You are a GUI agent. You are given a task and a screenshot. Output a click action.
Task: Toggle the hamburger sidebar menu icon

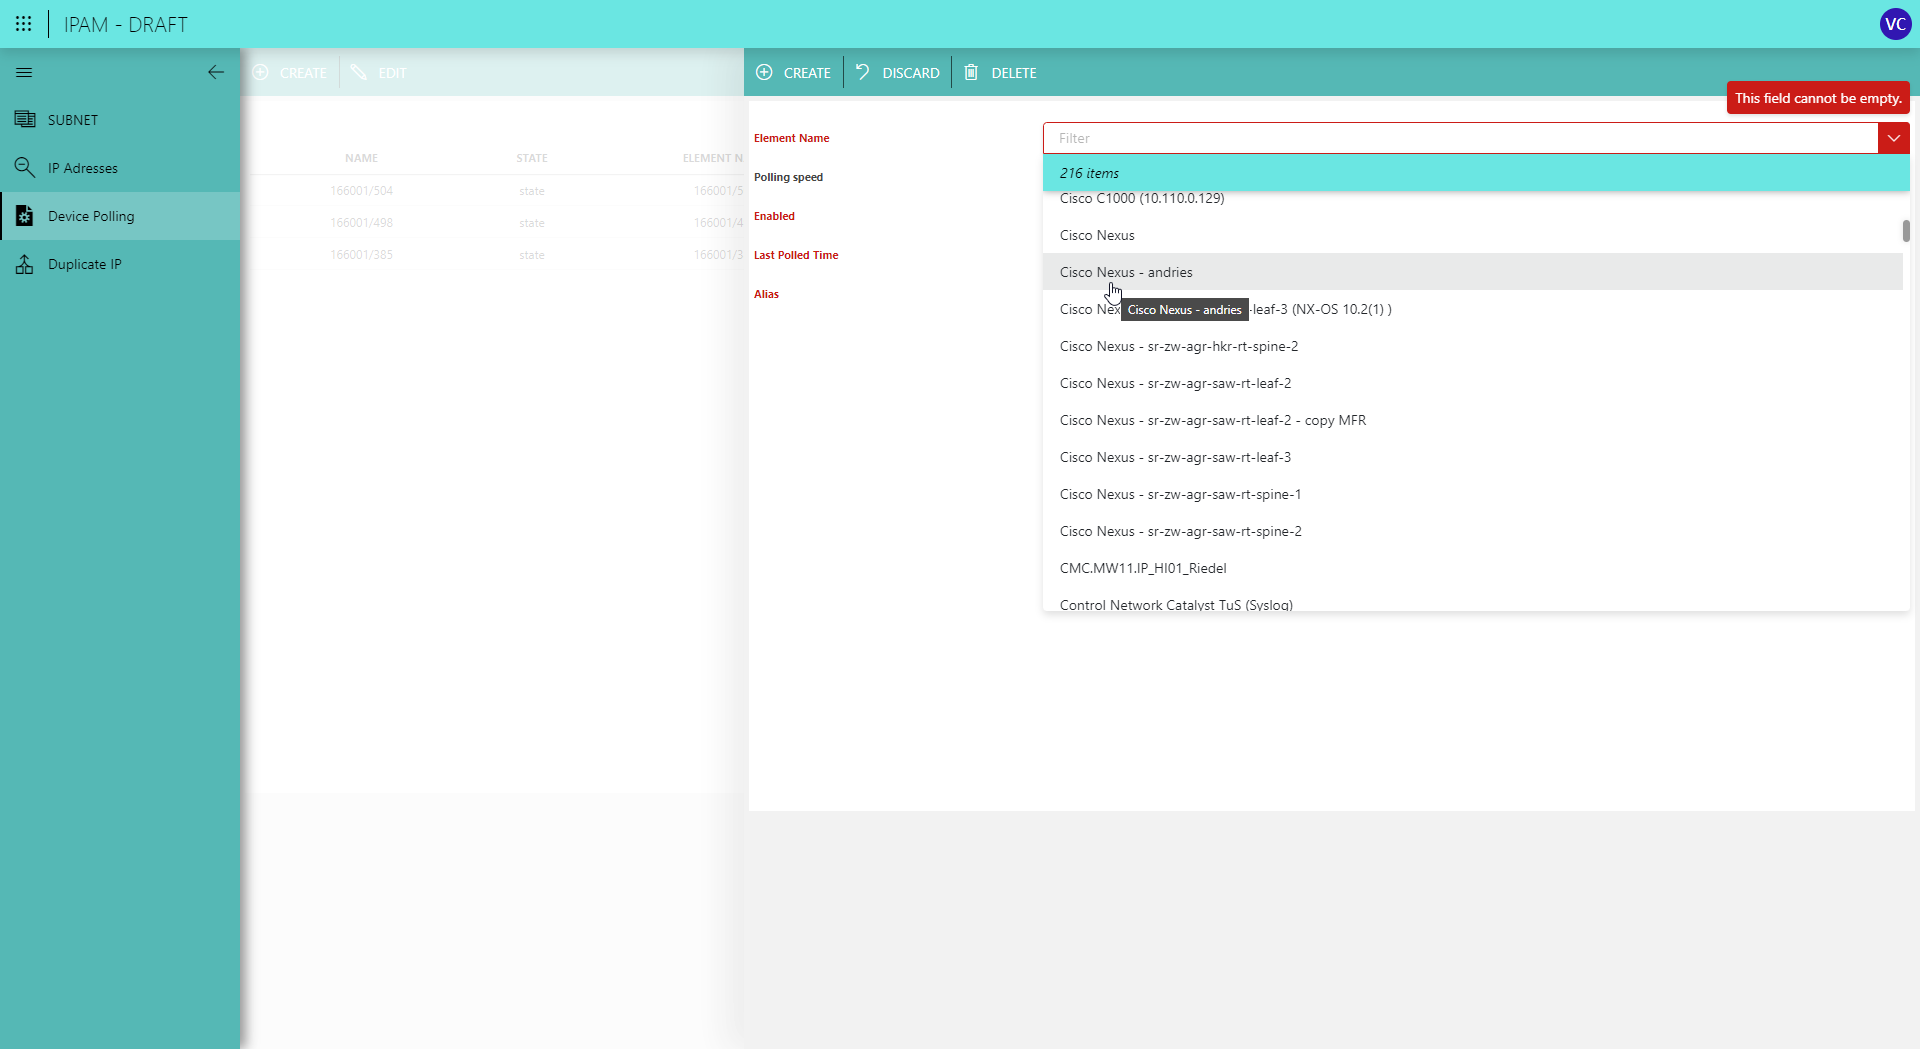(24, 72)
